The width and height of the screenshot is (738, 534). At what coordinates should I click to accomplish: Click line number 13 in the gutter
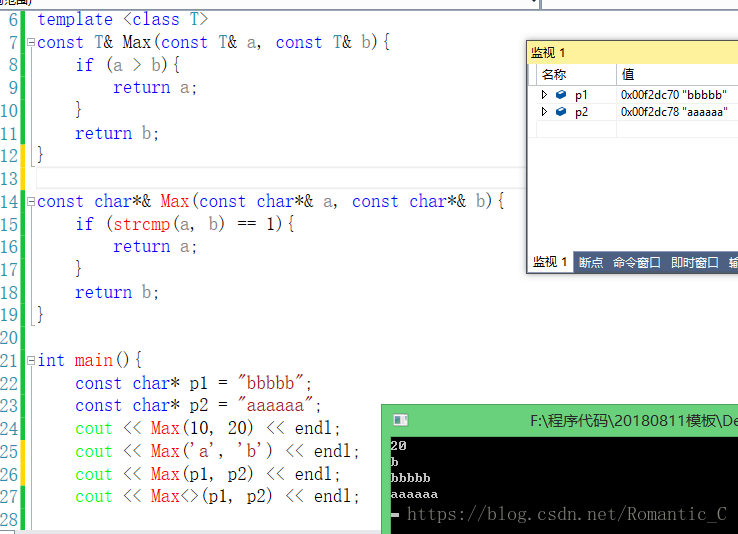click(x=9, y=179)
